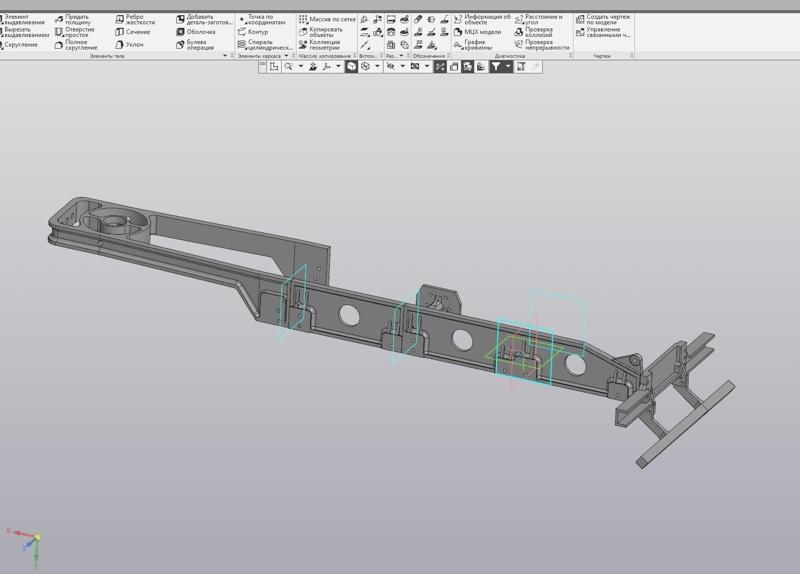Open График кривизны tool
The height and width of the screenshot is (574, 800).
[473, 45]
